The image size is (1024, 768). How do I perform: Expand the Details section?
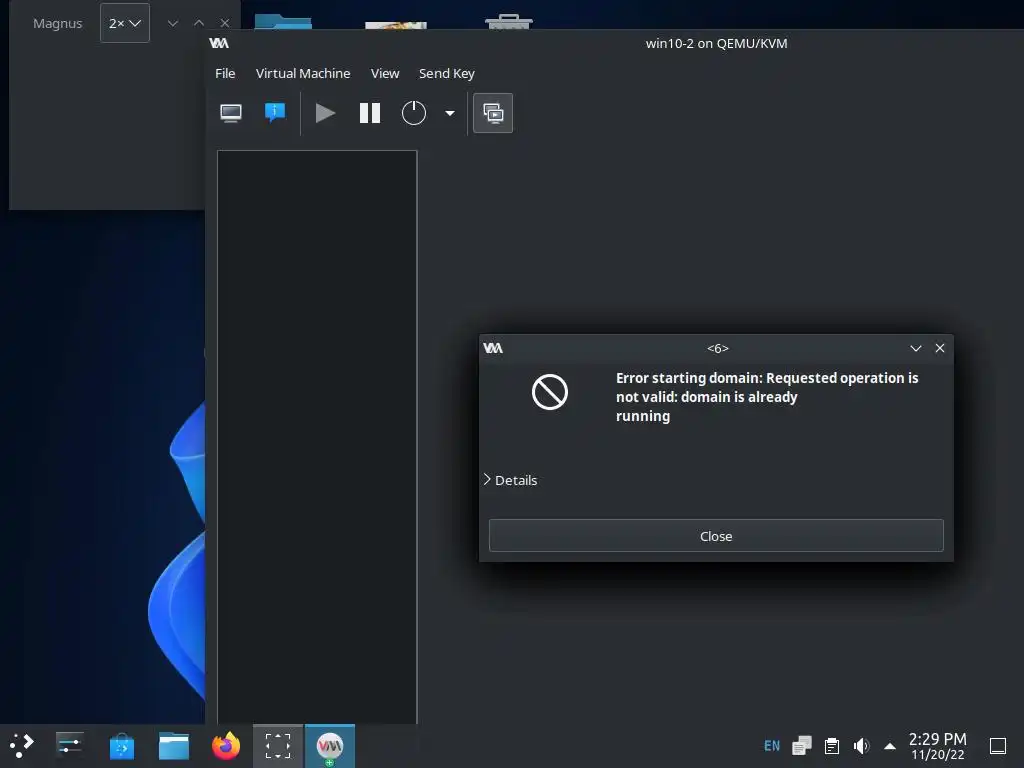[x=511, y=480]
